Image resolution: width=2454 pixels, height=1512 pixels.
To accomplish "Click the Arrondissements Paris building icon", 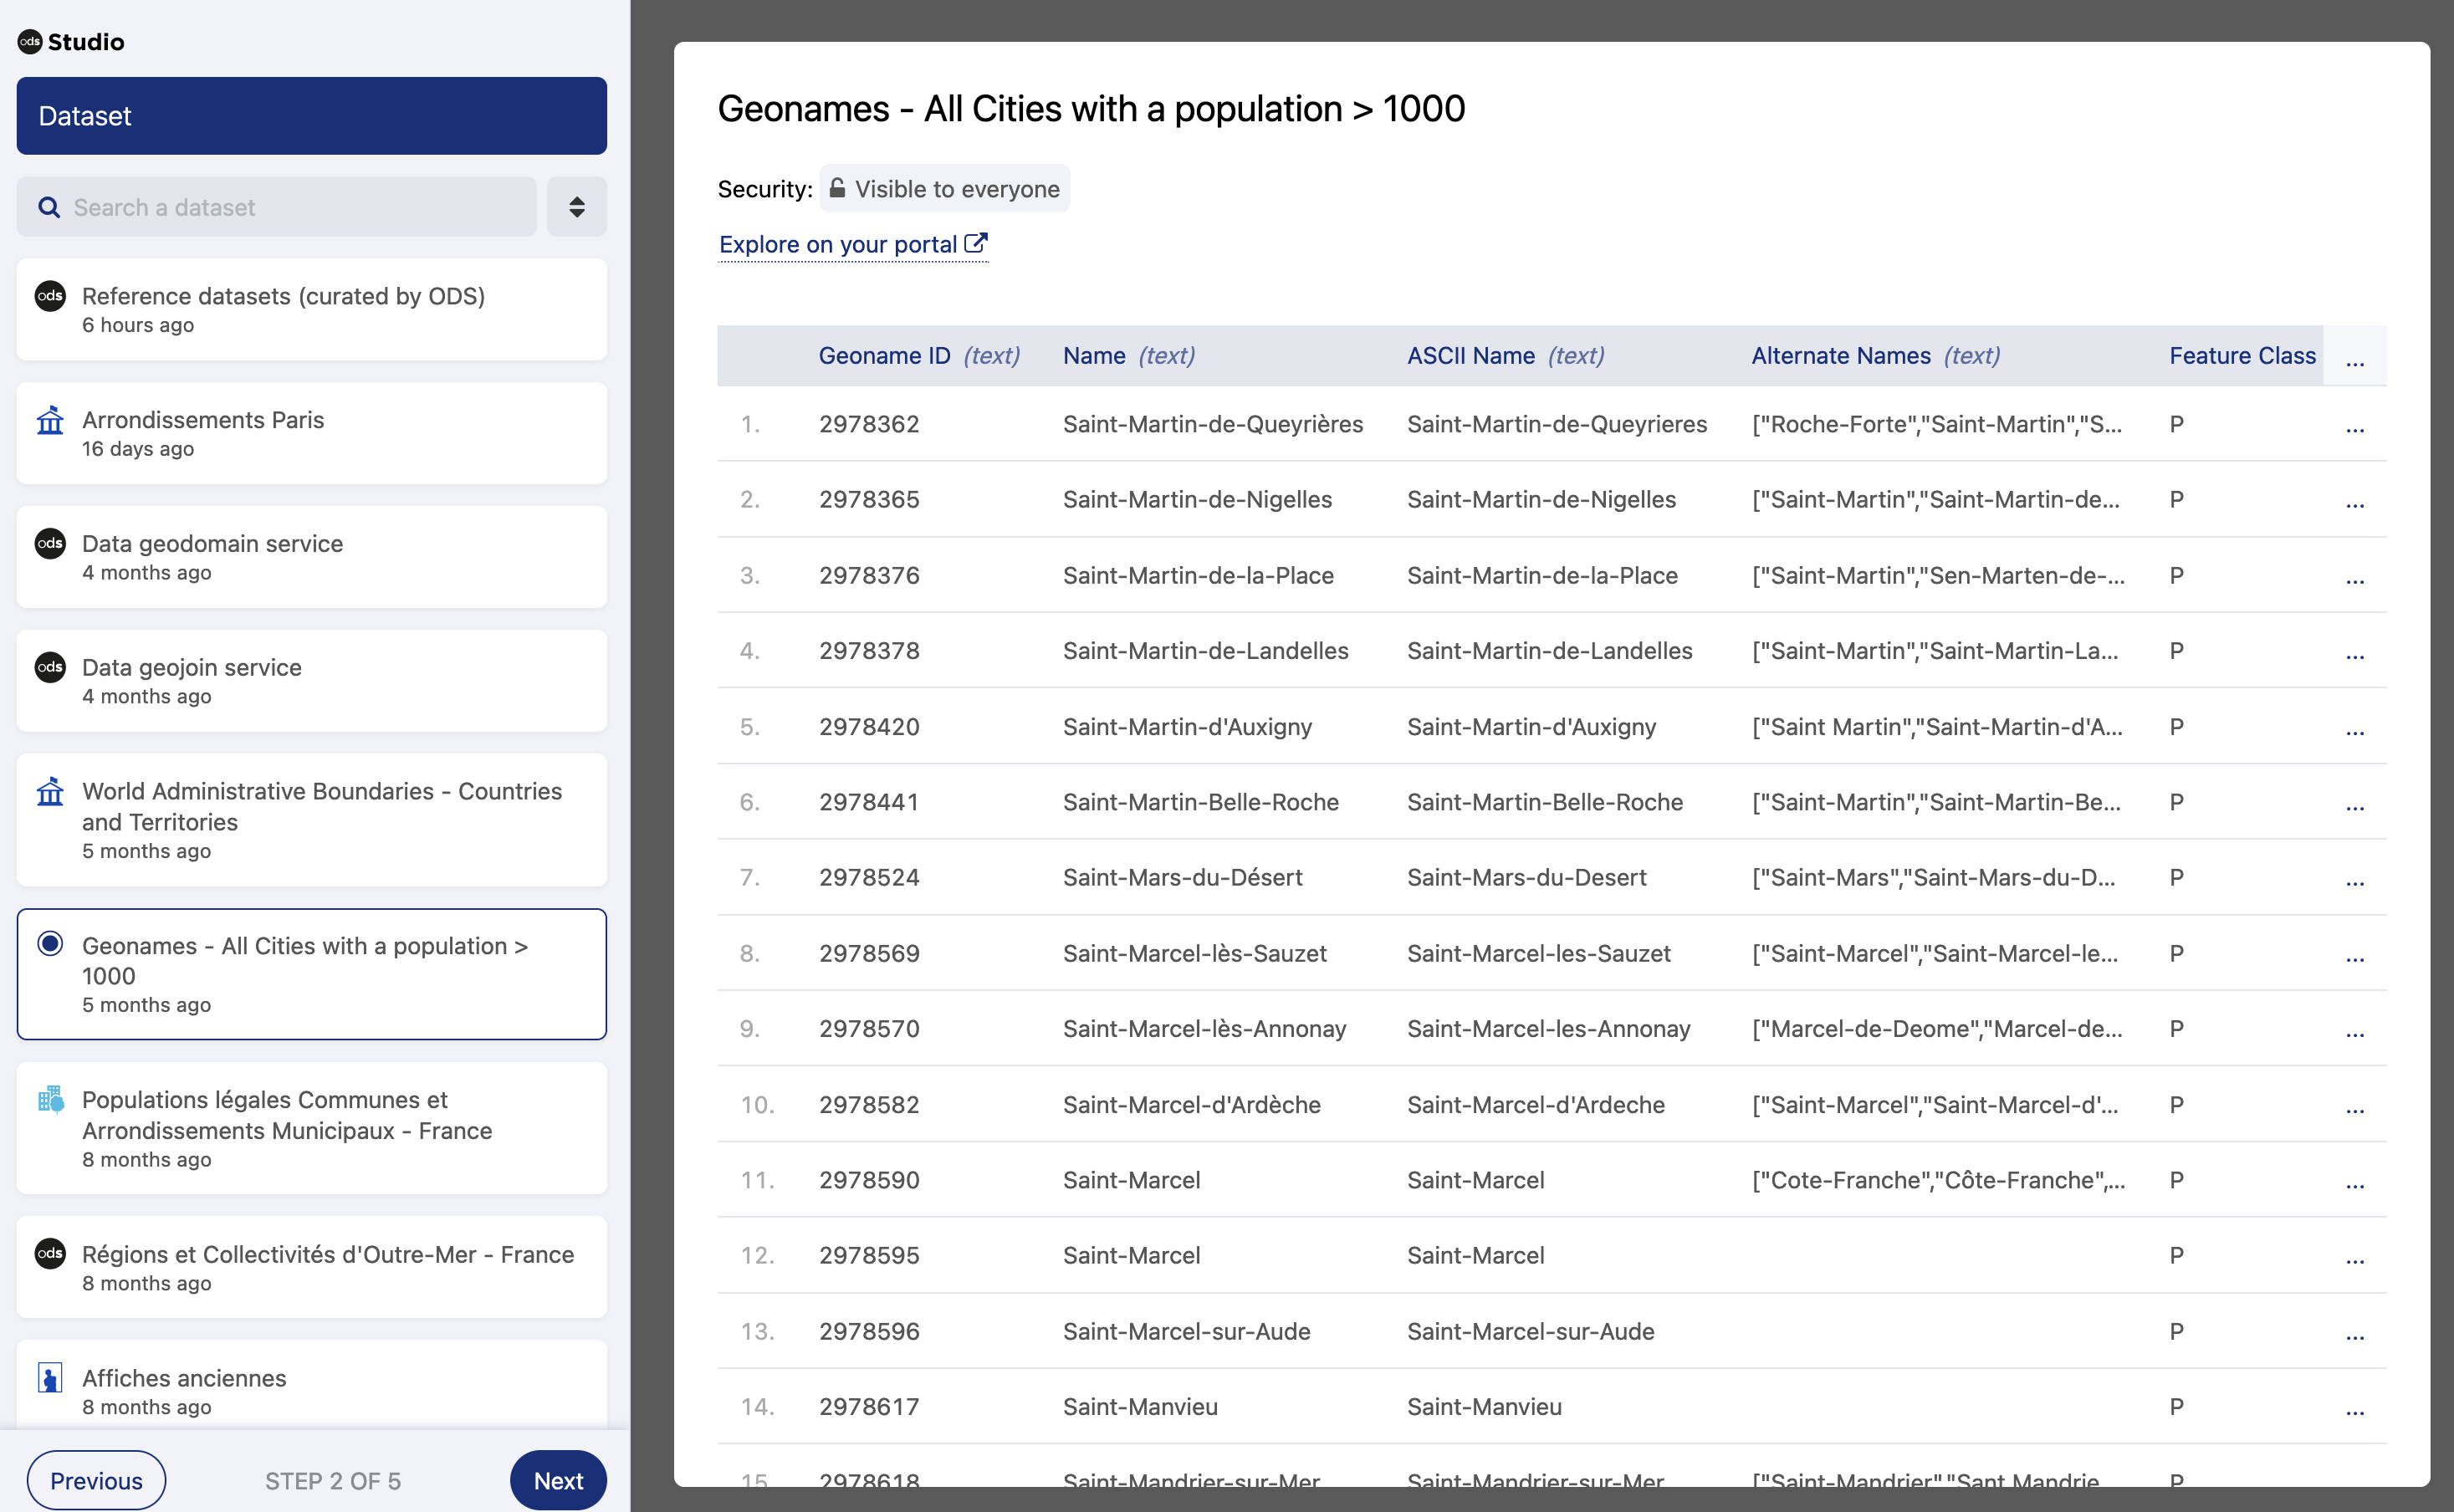I will click(50, 420).
